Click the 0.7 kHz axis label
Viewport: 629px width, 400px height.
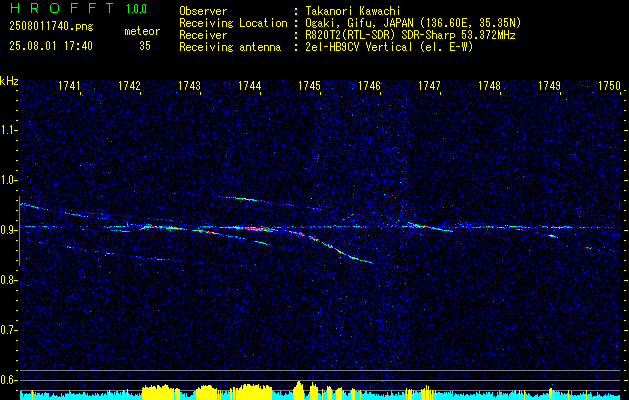click(8, 330)
